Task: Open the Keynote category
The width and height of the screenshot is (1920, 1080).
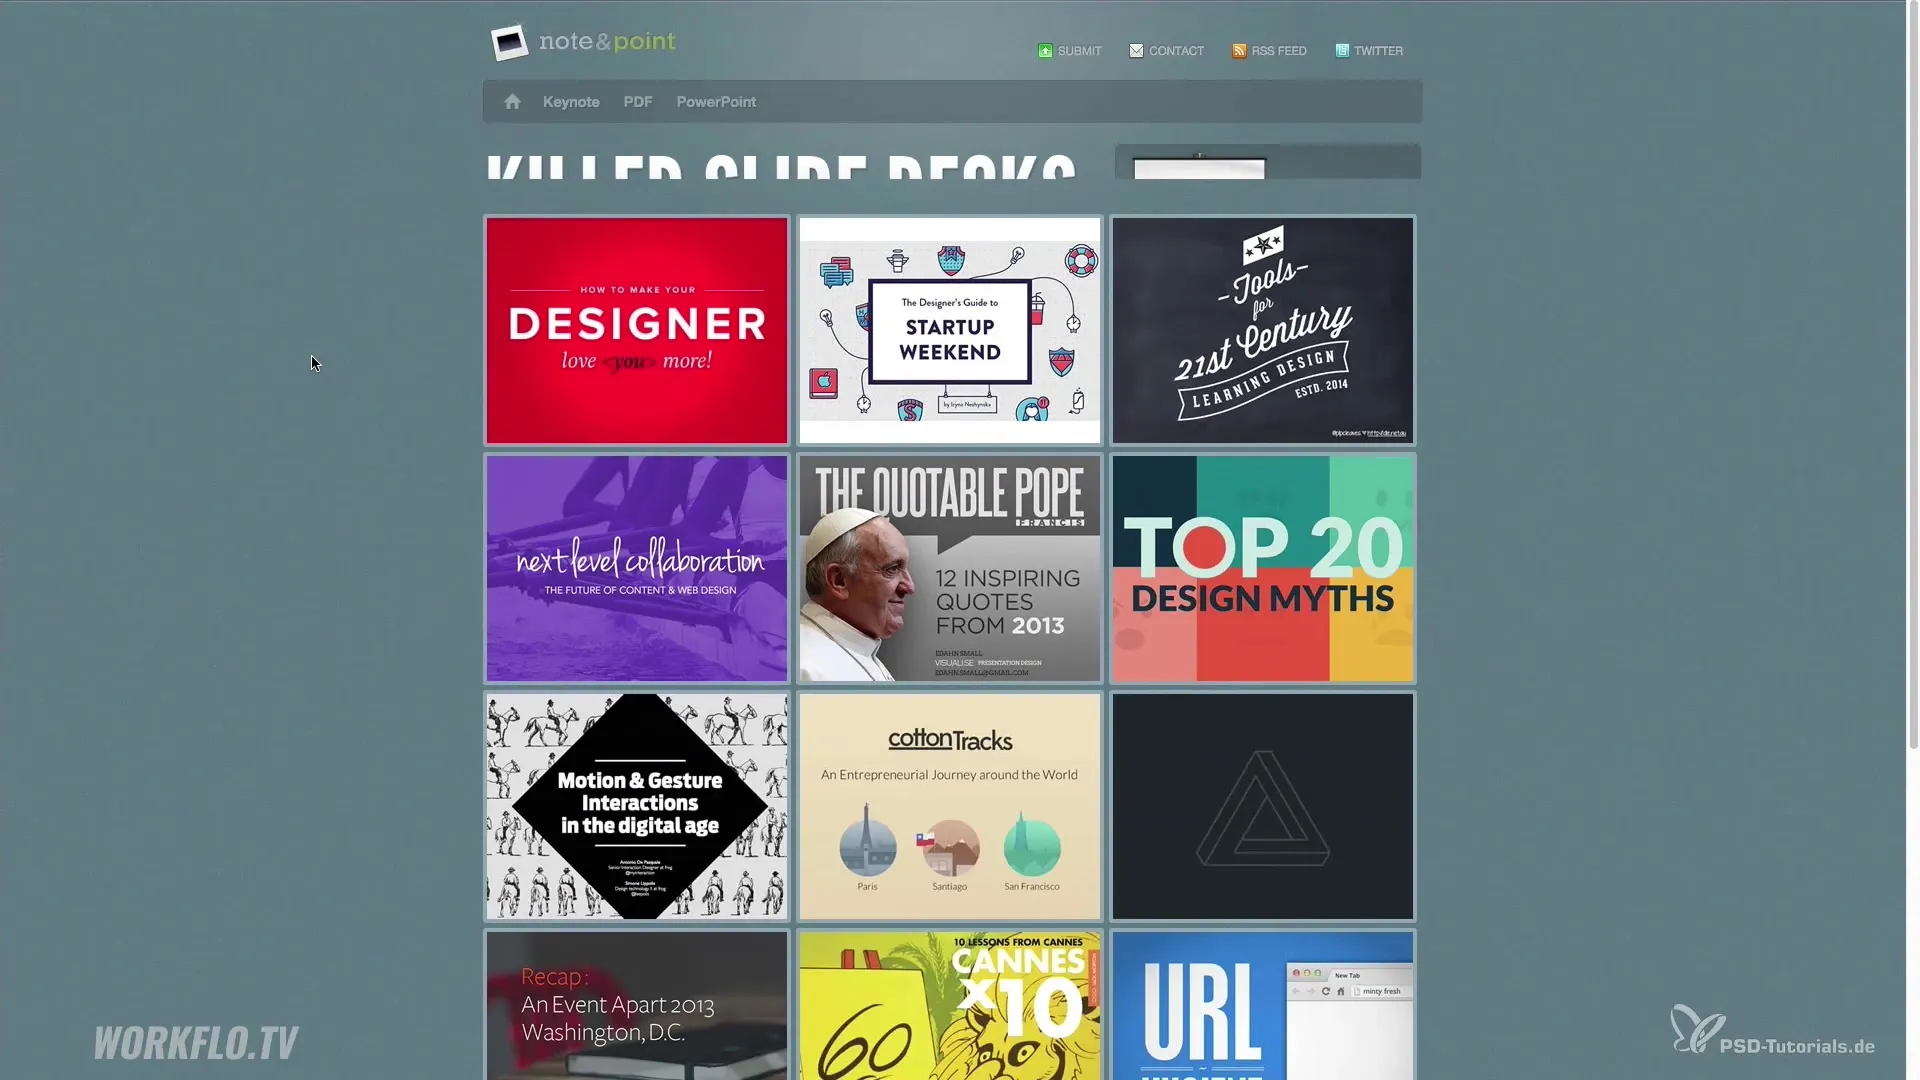Action: 571,102
